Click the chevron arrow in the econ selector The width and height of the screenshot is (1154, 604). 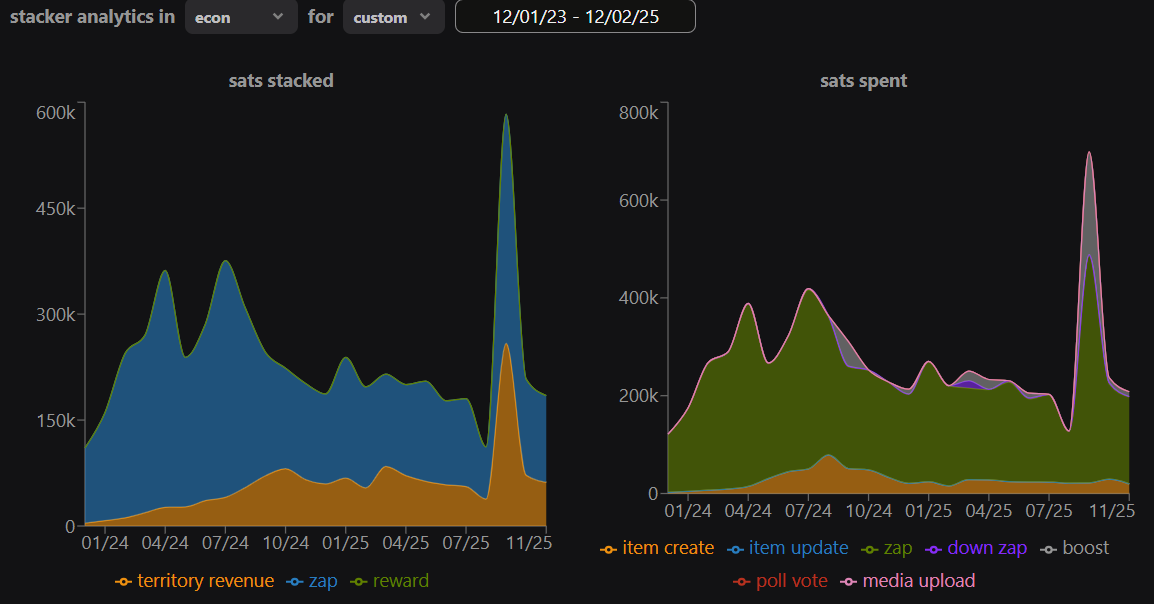[278, 17]
